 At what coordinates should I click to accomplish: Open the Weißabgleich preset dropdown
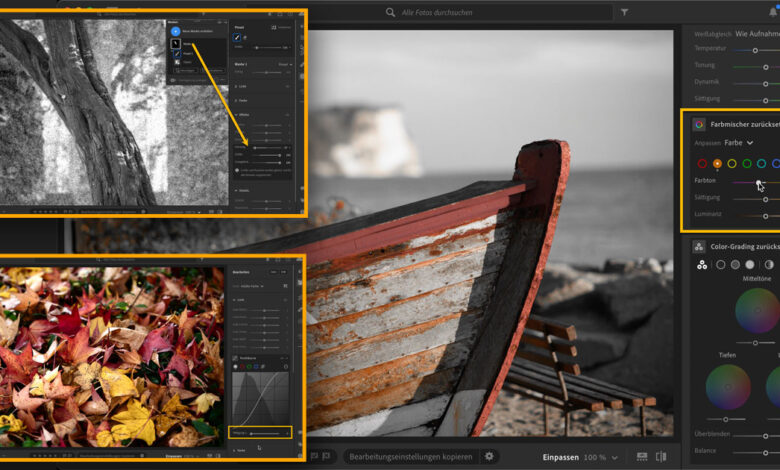757,33
